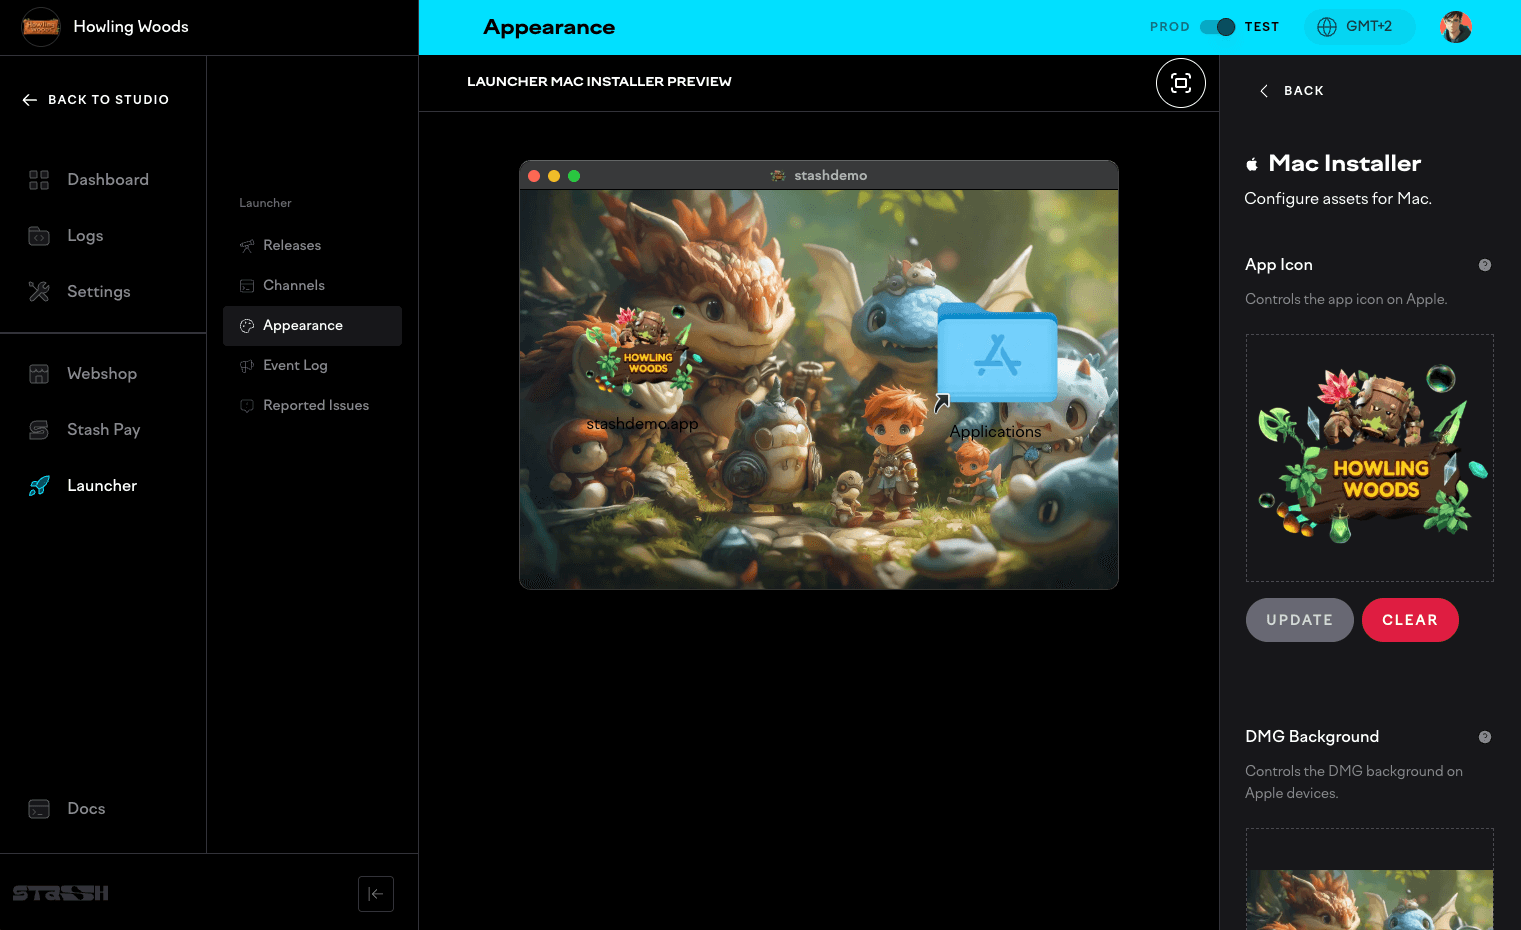Open the Event Log page
The image size is (1521, 930).
(295, 365)
